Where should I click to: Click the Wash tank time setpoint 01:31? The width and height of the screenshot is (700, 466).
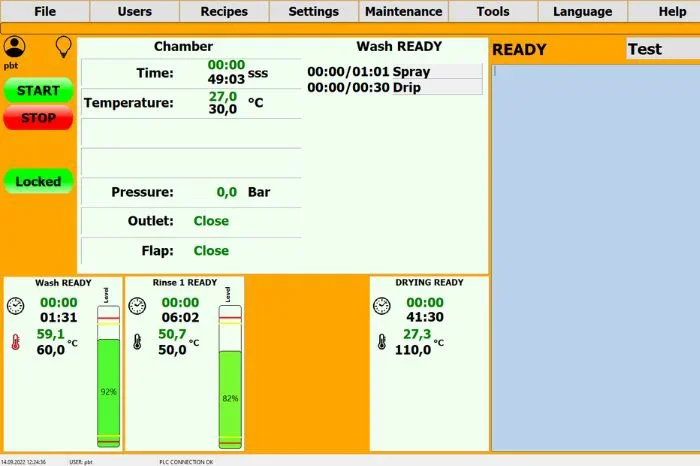click(x=58, y=317)
